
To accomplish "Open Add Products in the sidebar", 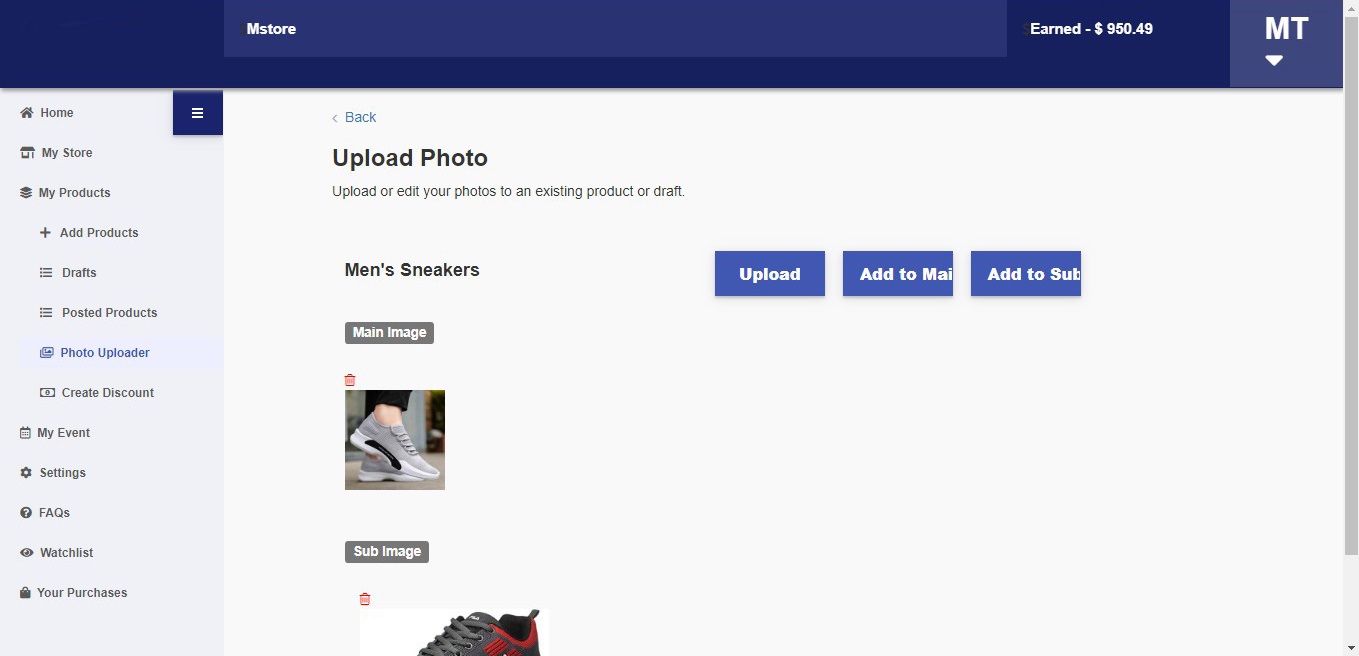I will point(98,233).
